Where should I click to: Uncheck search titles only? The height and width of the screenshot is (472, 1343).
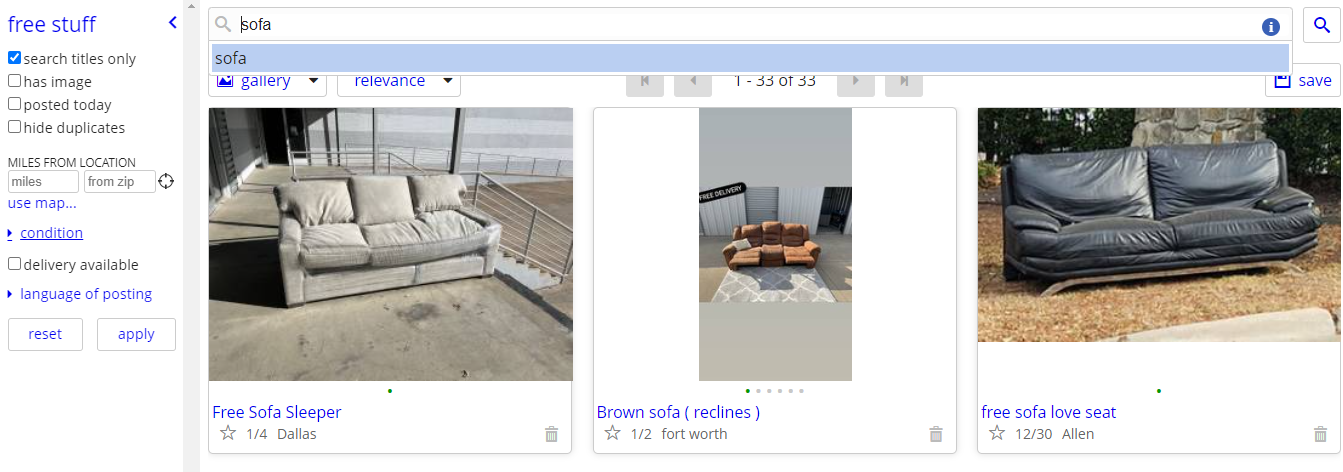pos(14,58)
